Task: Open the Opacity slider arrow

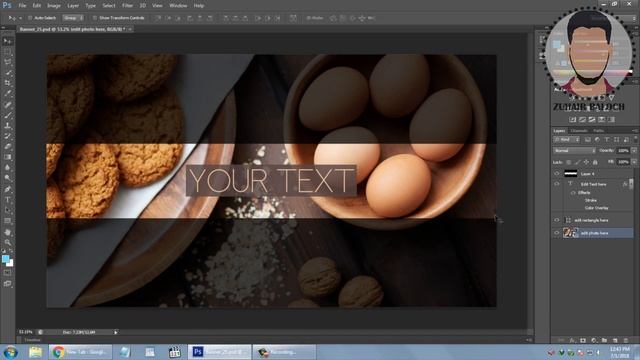Action: (x=634, y=151)
